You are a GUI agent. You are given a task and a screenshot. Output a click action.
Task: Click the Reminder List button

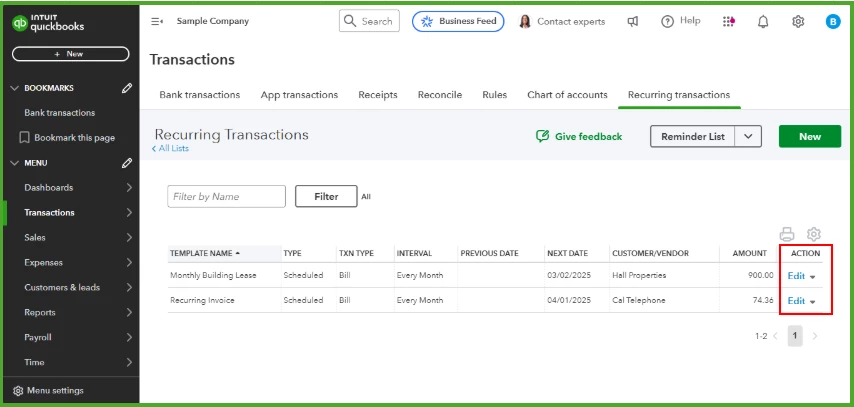pyautogui.click(x=693, y=136)
